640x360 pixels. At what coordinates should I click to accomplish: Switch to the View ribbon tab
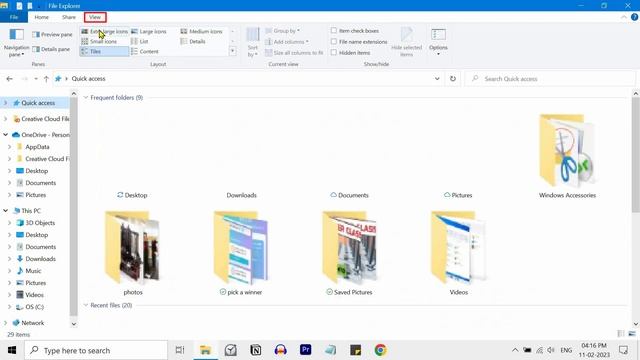pos(95,17)
